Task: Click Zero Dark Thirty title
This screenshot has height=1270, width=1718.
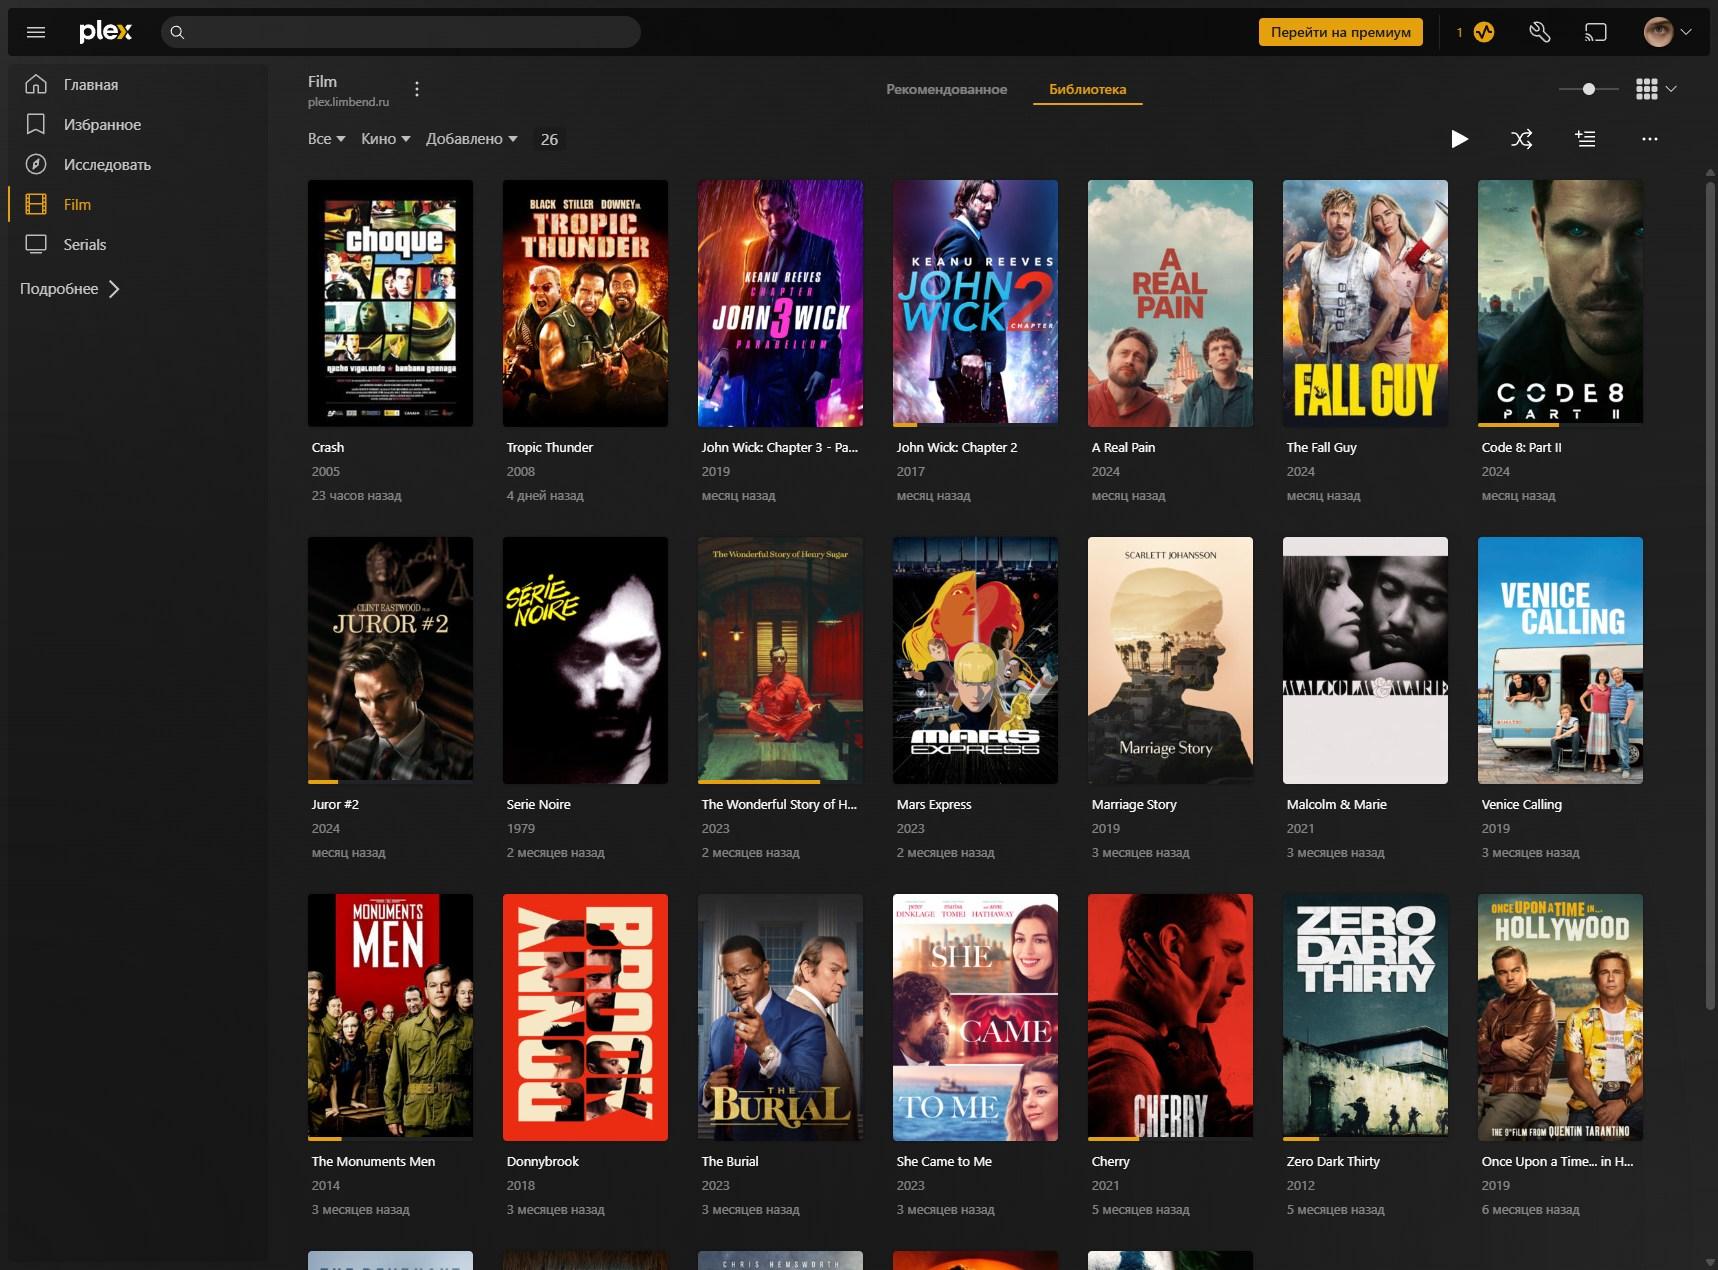Action: click(x=1333, y=1161)
